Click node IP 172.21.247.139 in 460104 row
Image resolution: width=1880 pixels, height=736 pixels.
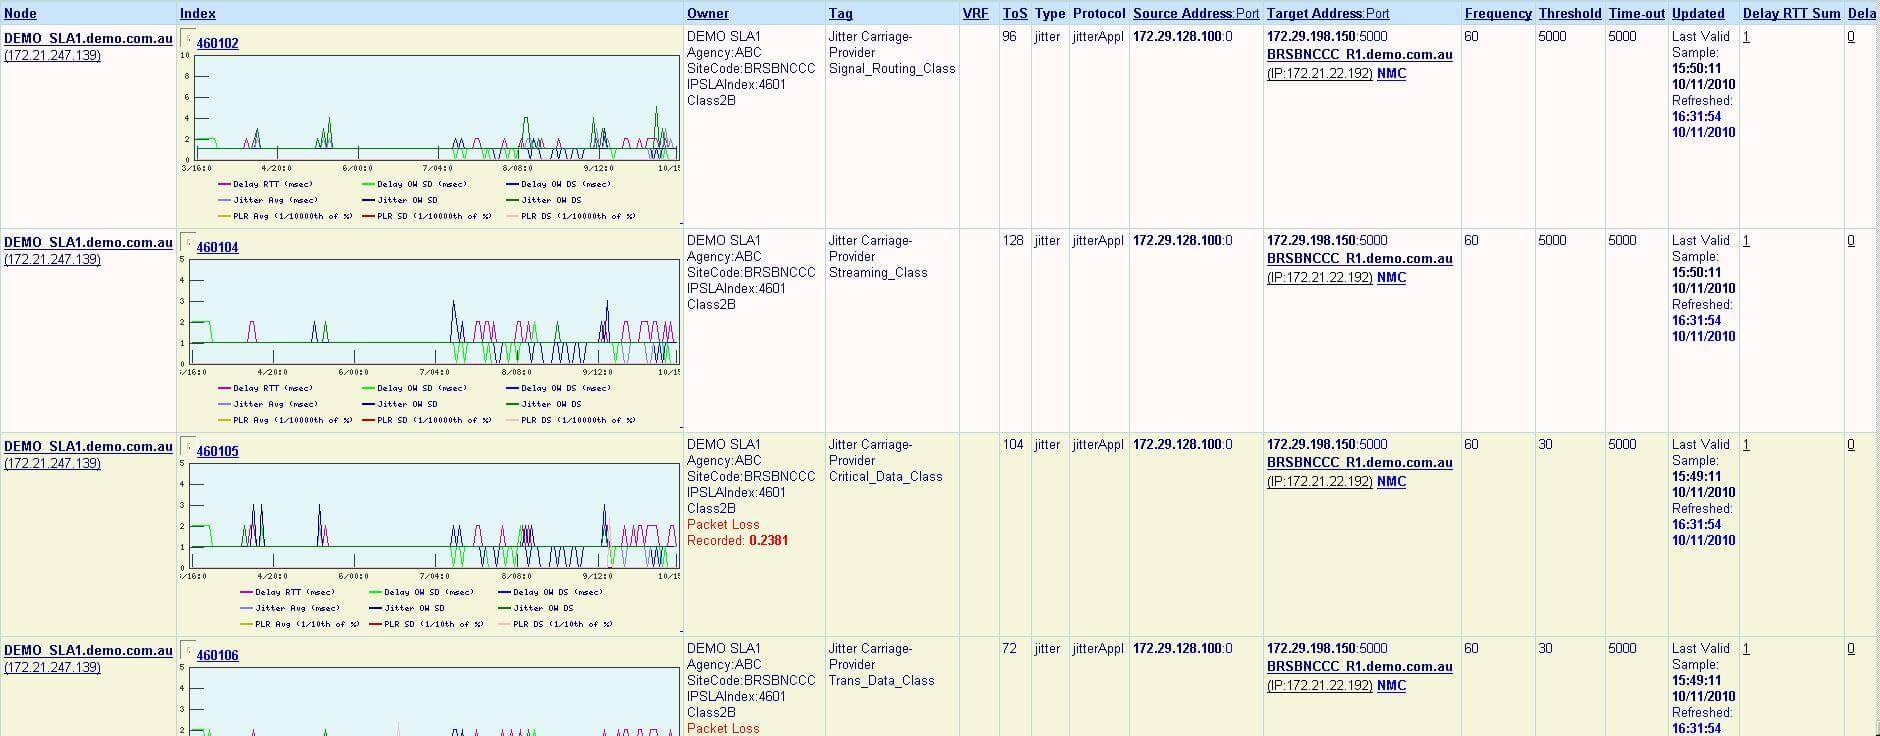pos(53,259)
